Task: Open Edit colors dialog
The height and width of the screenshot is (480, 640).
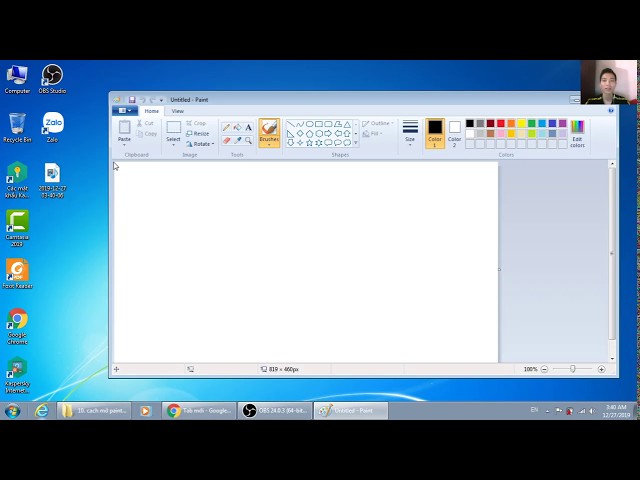Action: 577,133
